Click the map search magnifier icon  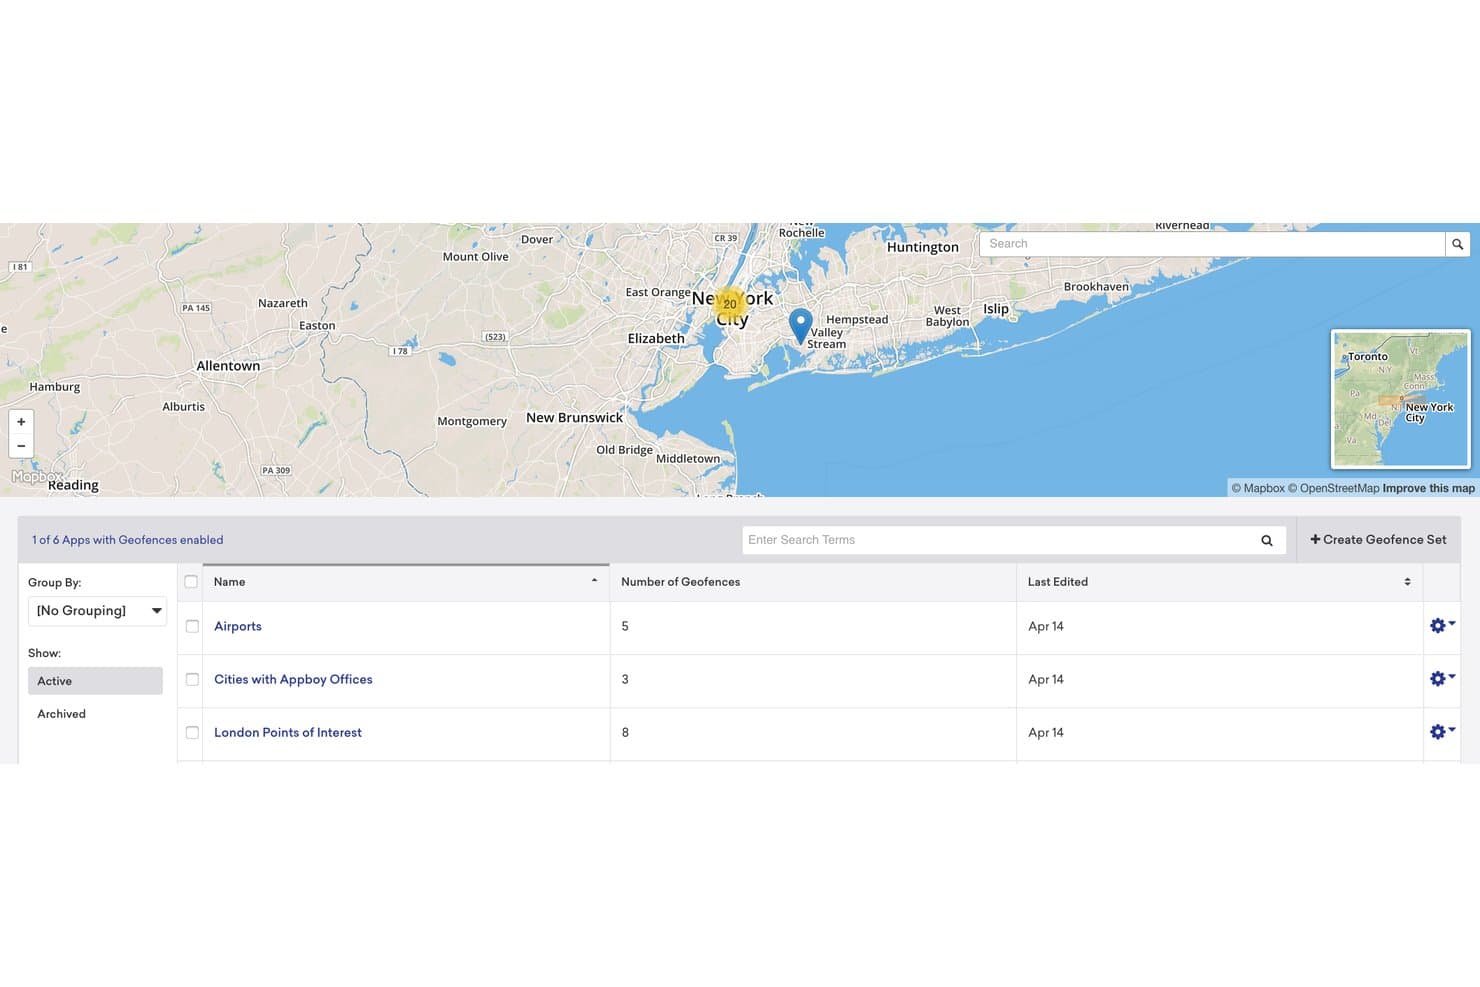[1457, 244]
